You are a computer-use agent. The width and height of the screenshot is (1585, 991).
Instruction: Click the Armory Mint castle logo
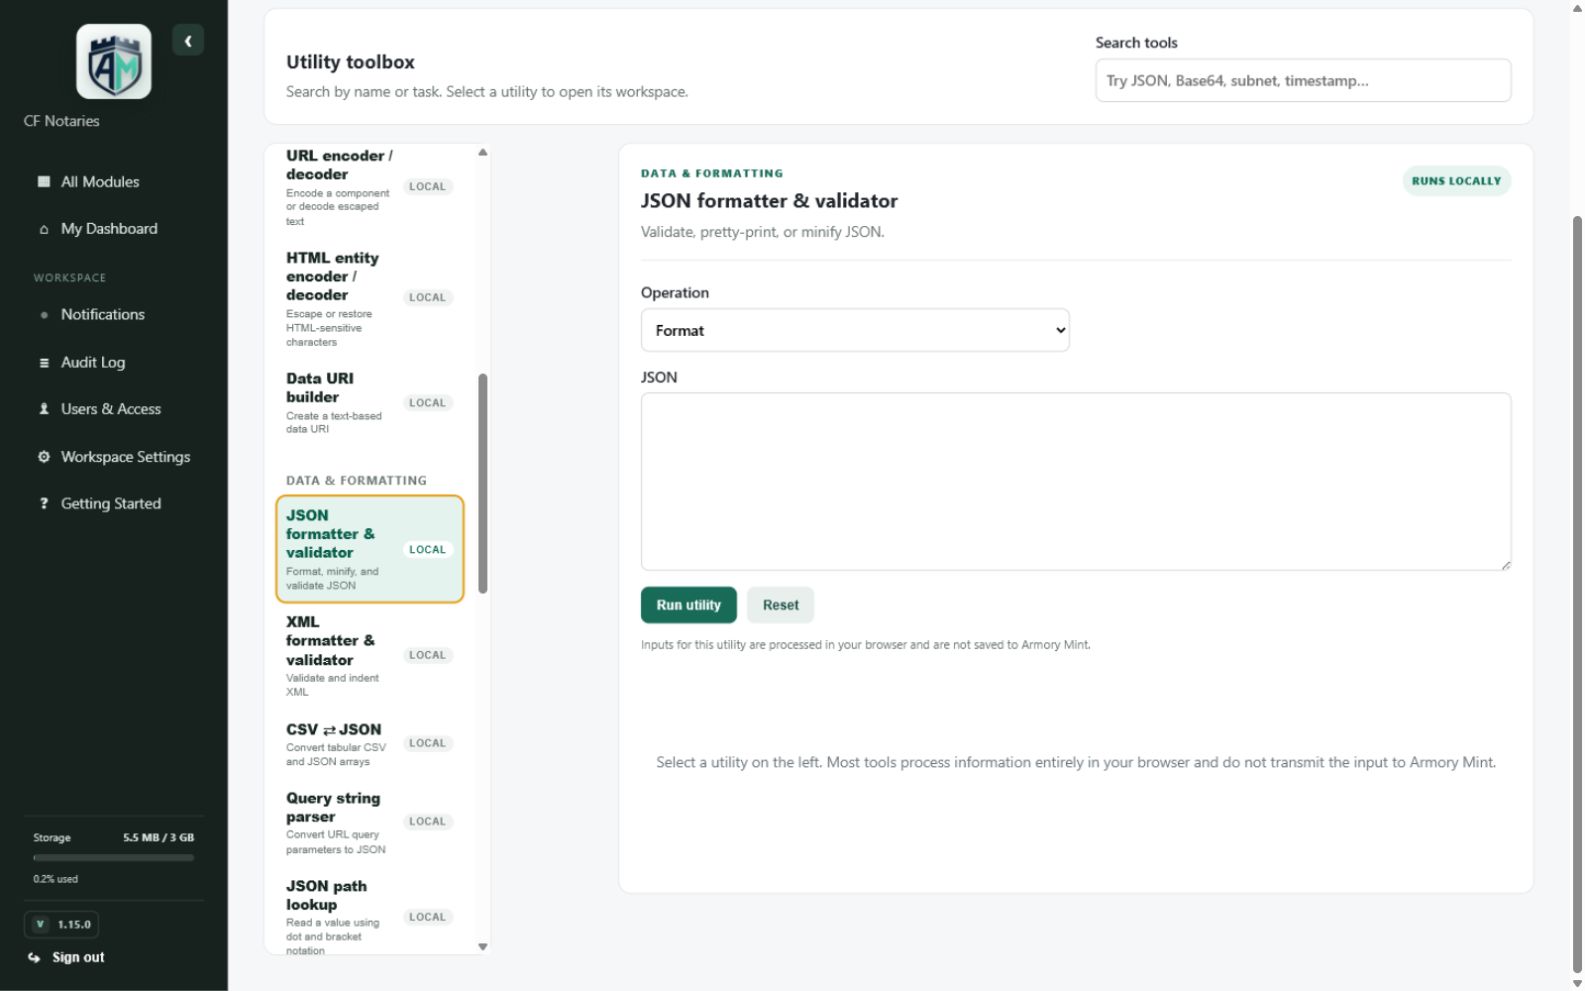coord(113,62)
